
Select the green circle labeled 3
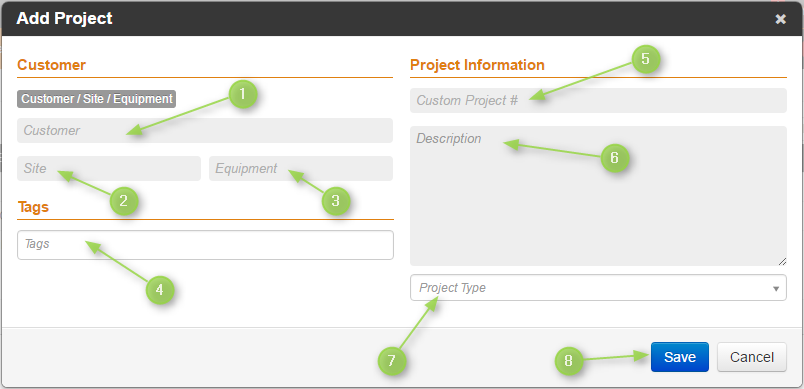click(336, 201)
